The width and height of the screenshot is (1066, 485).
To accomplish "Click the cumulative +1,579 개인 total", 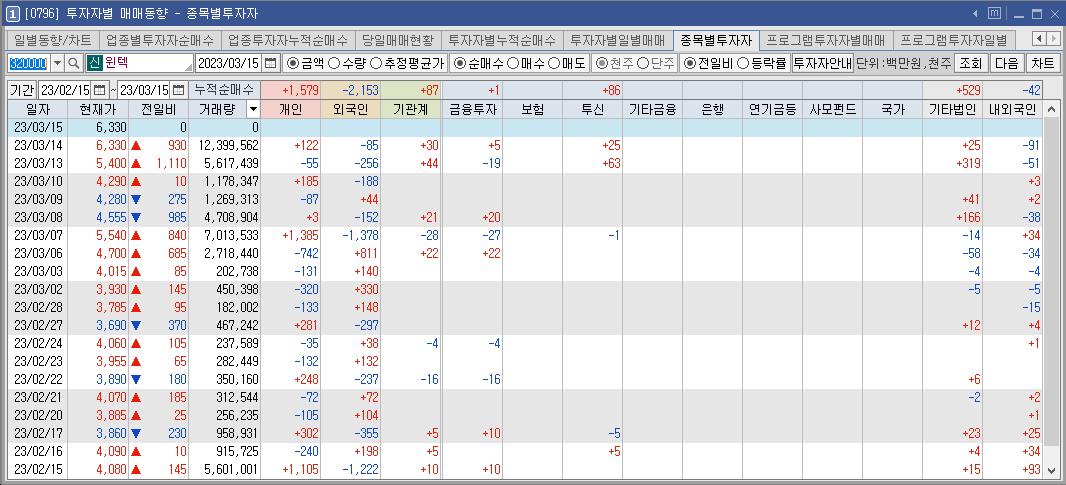I will (290, 89).
